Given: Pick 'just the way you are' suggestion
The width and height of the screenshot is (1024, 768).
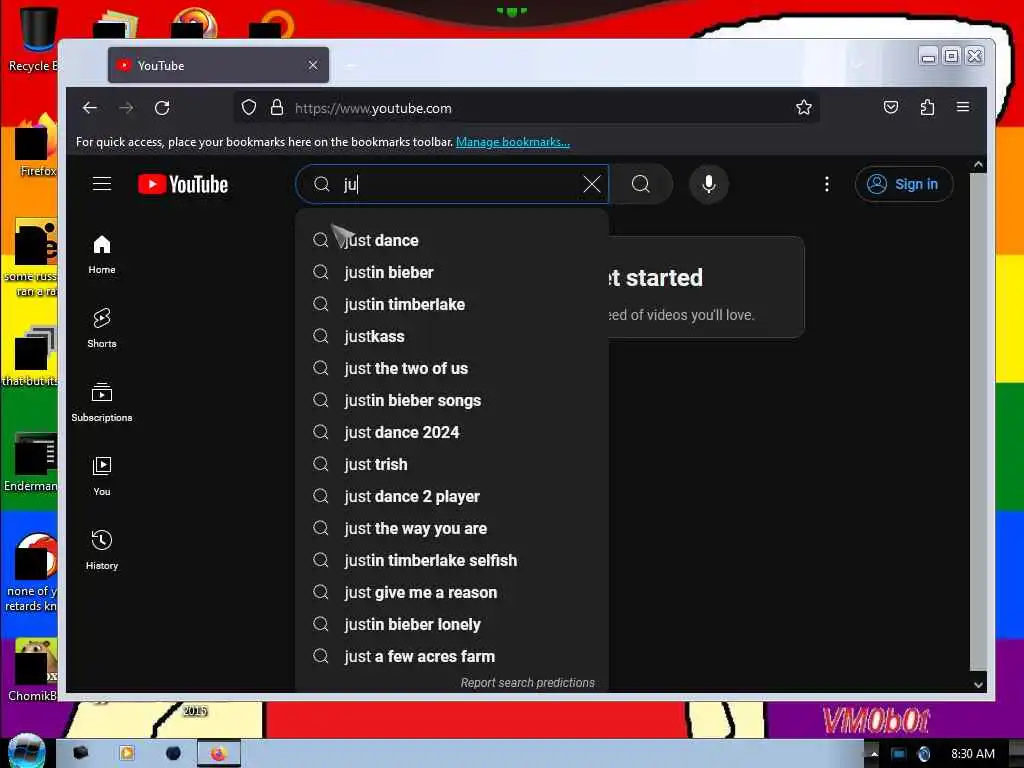Looking at the screenshot, I should pos(452,528).
